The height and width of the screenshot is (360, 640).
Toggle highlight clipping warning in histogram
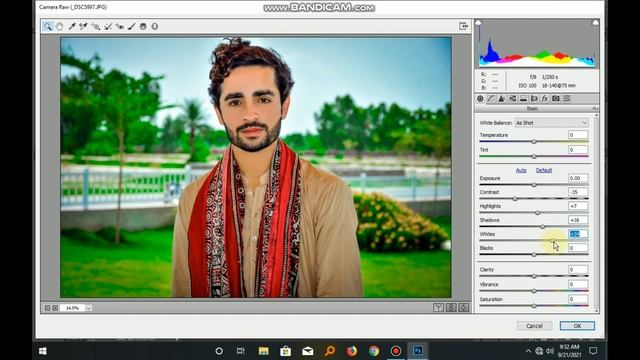[x=596, y=22]
